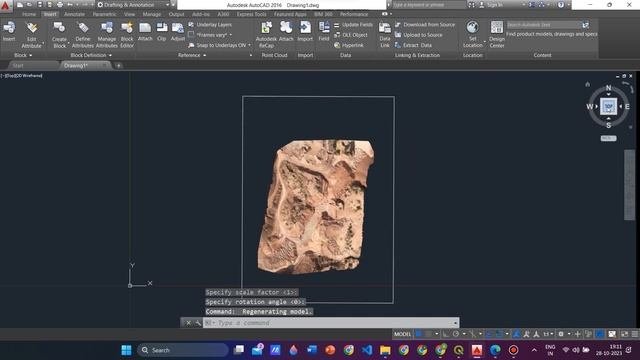Screen dimensions: 640x360
Task: Open the Set Location dropdown arrow
Action: (x=485, y=42)
